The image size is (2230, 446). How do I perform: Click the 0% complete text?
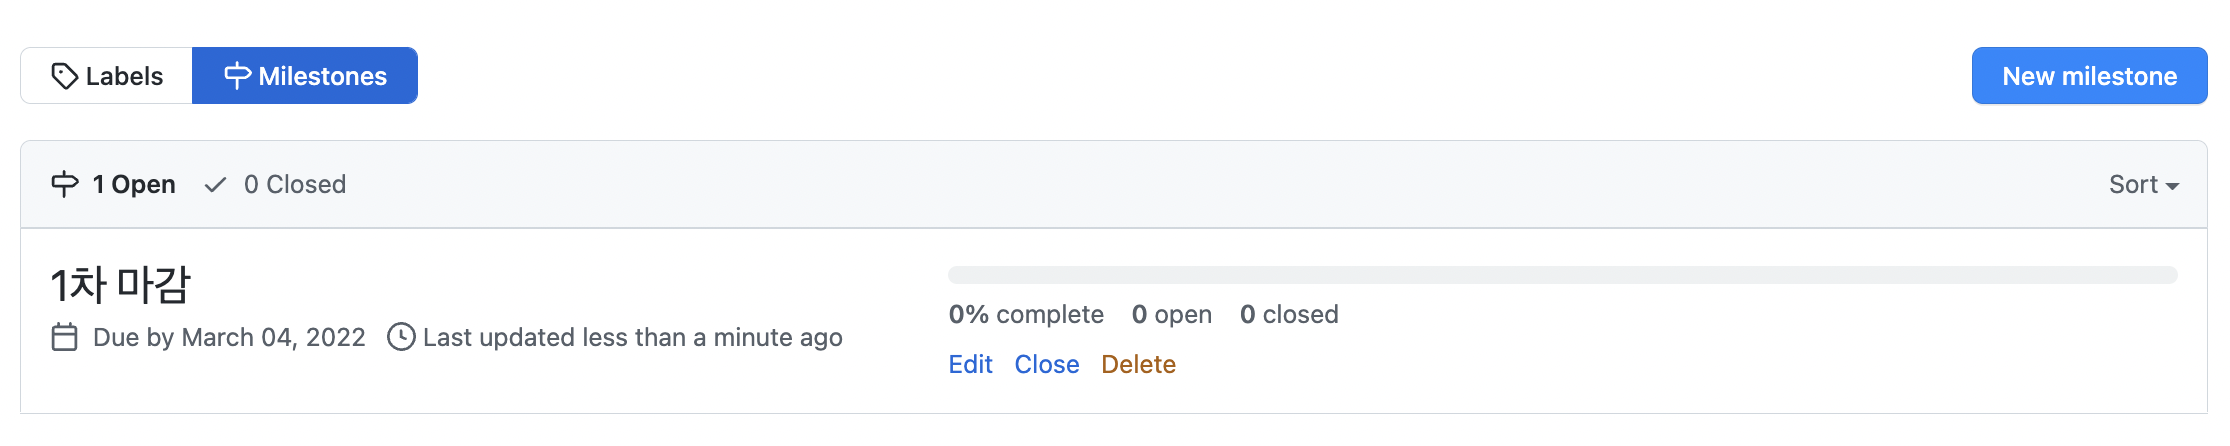tap(1026, 314)
